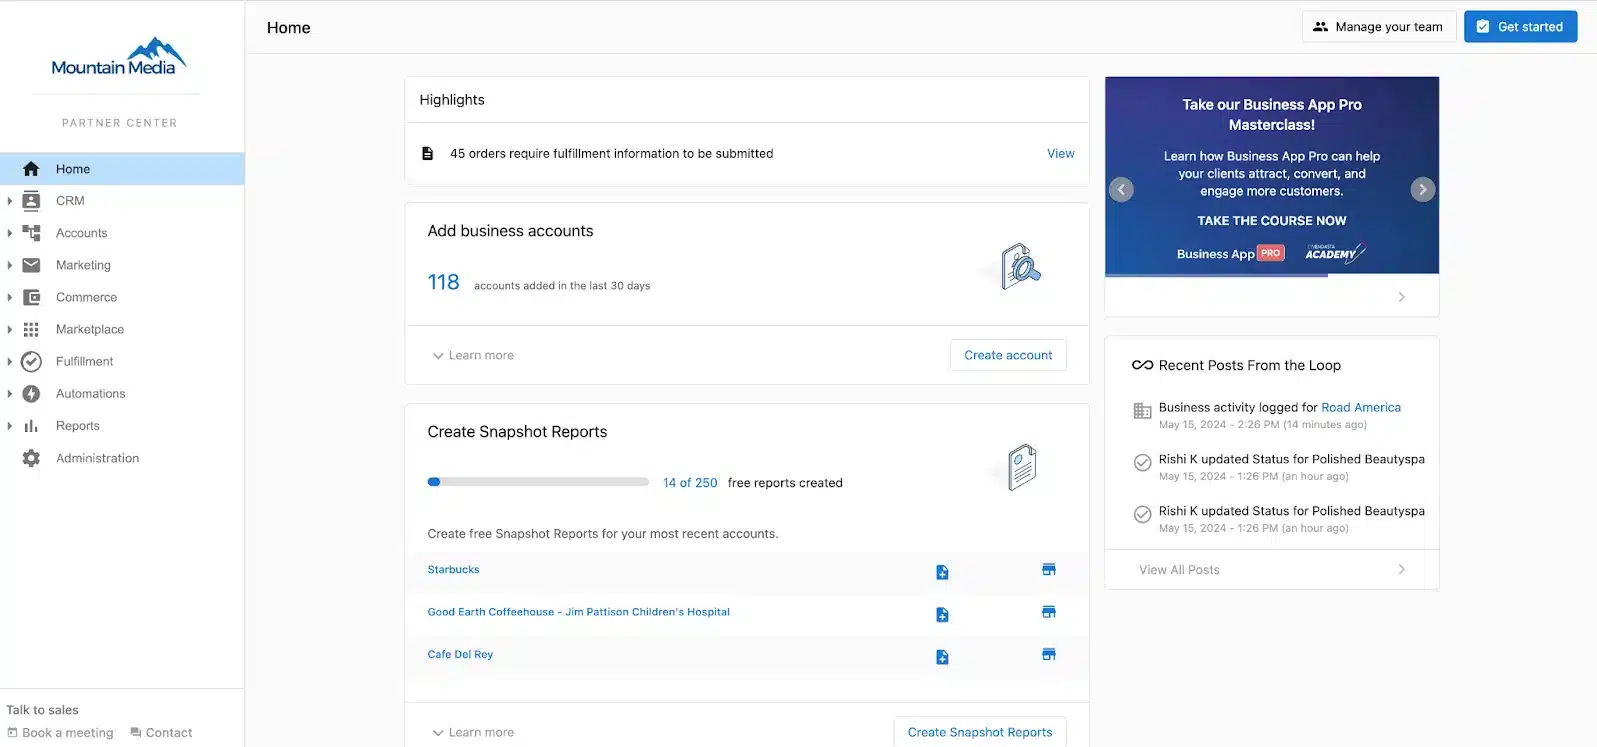This screenshot has height=747, width=1597.
Task: Expand the CRM menu arrow
Action: pos(10,201)
